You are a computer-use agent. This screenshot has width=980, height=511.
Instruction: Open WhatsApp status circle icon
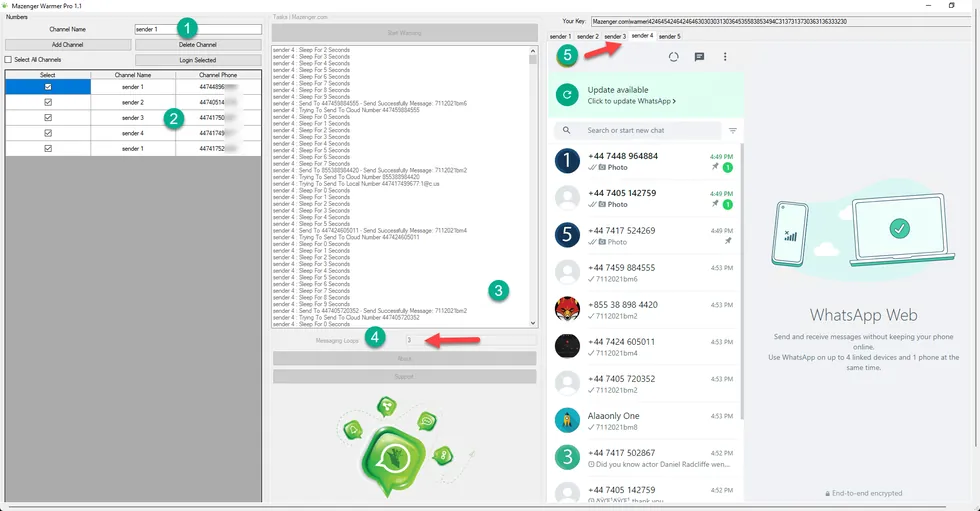pos(673,57)
